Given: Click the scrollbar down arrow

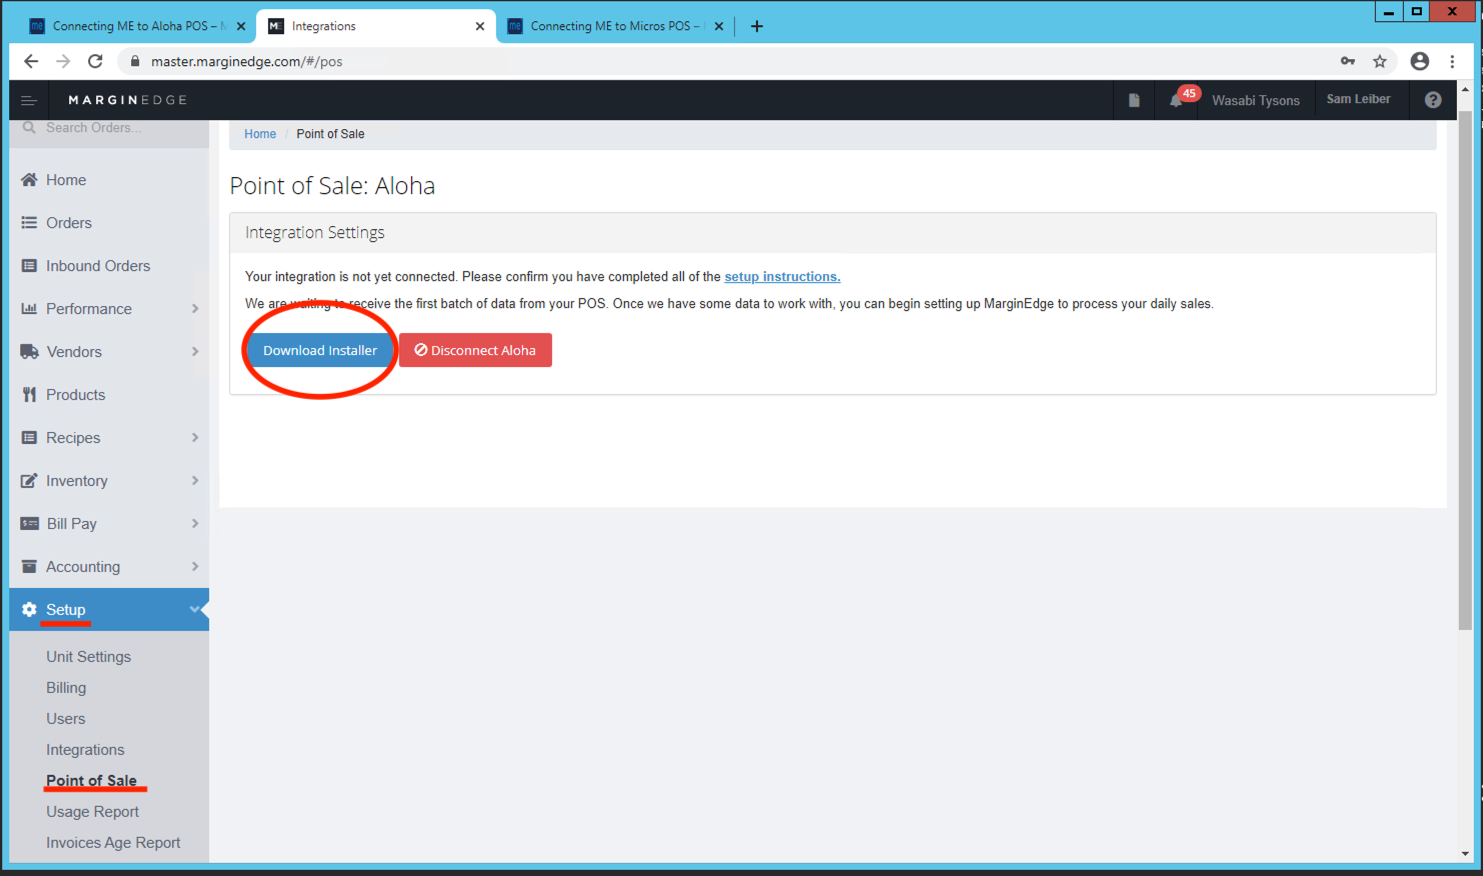Looking at the screenshot, I should 1465,854.
